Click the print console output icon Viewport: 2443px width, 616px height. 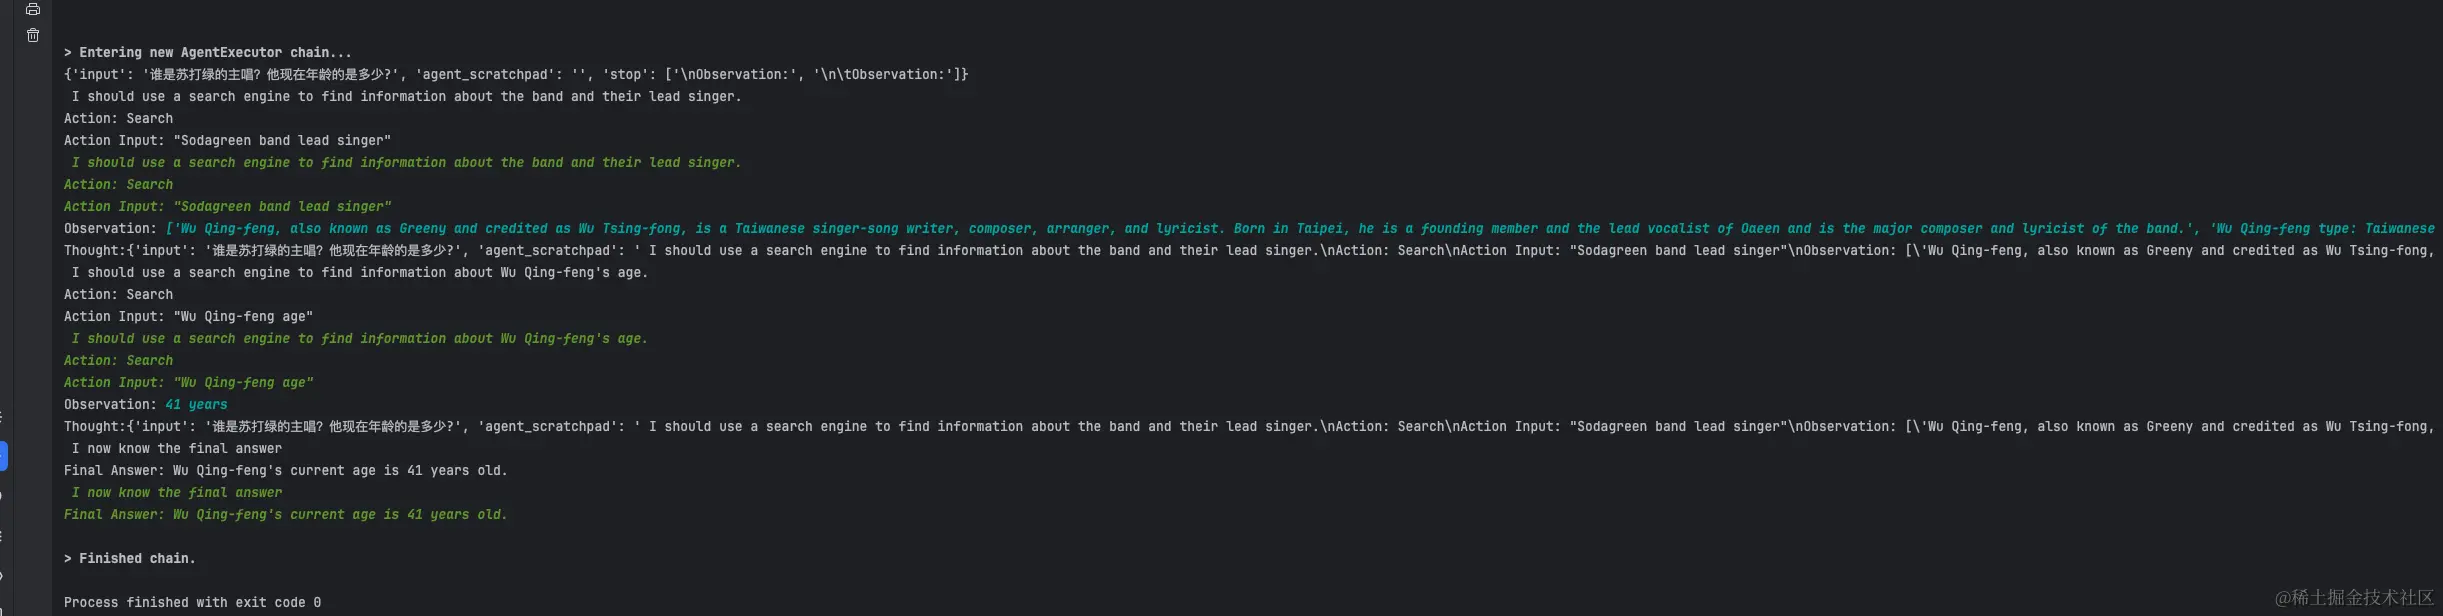point(33,9)
